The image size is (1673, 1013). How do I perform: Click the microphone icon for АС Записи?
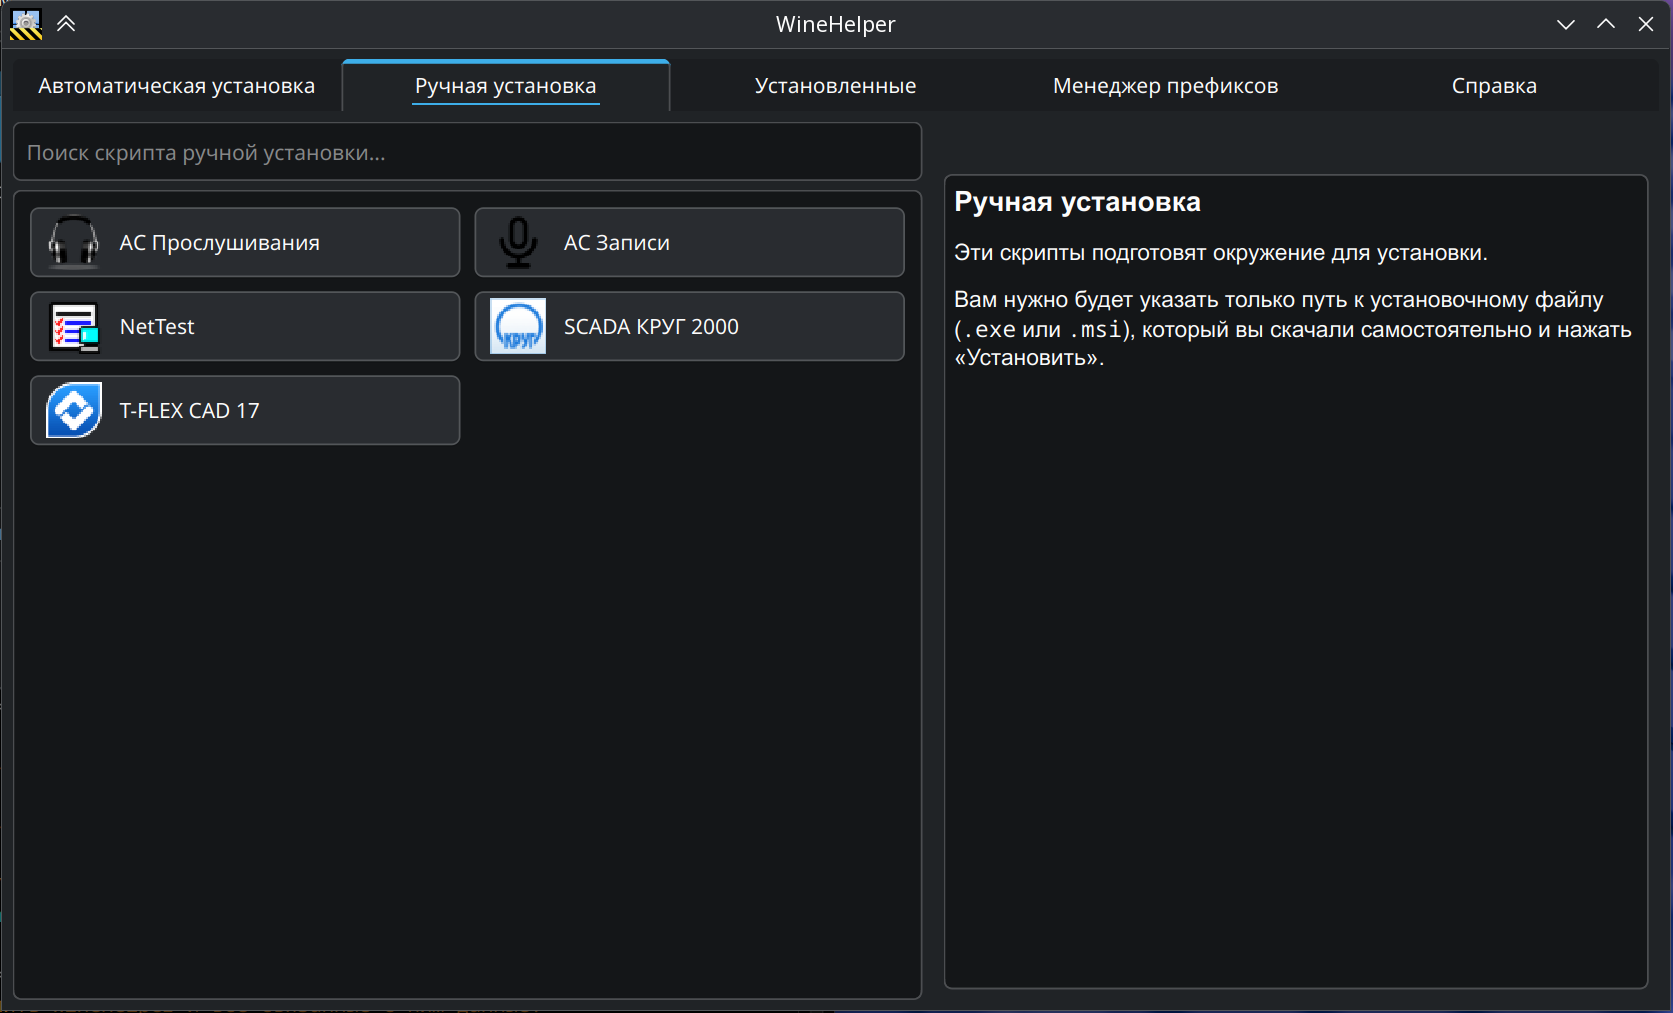pos(518,242)
